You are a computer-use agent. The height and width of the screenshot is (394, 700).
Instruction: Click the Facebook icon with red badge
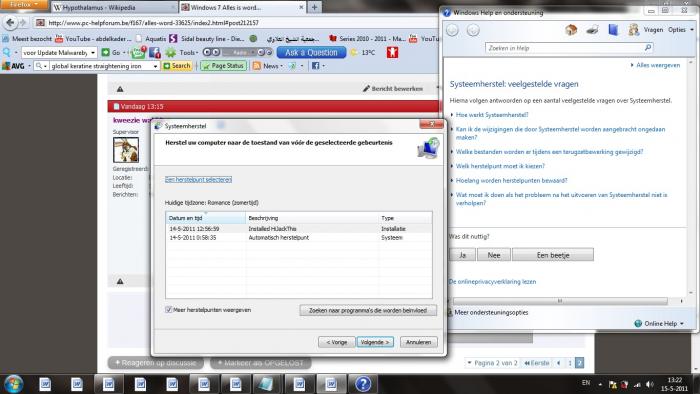(x=154, y=53)
